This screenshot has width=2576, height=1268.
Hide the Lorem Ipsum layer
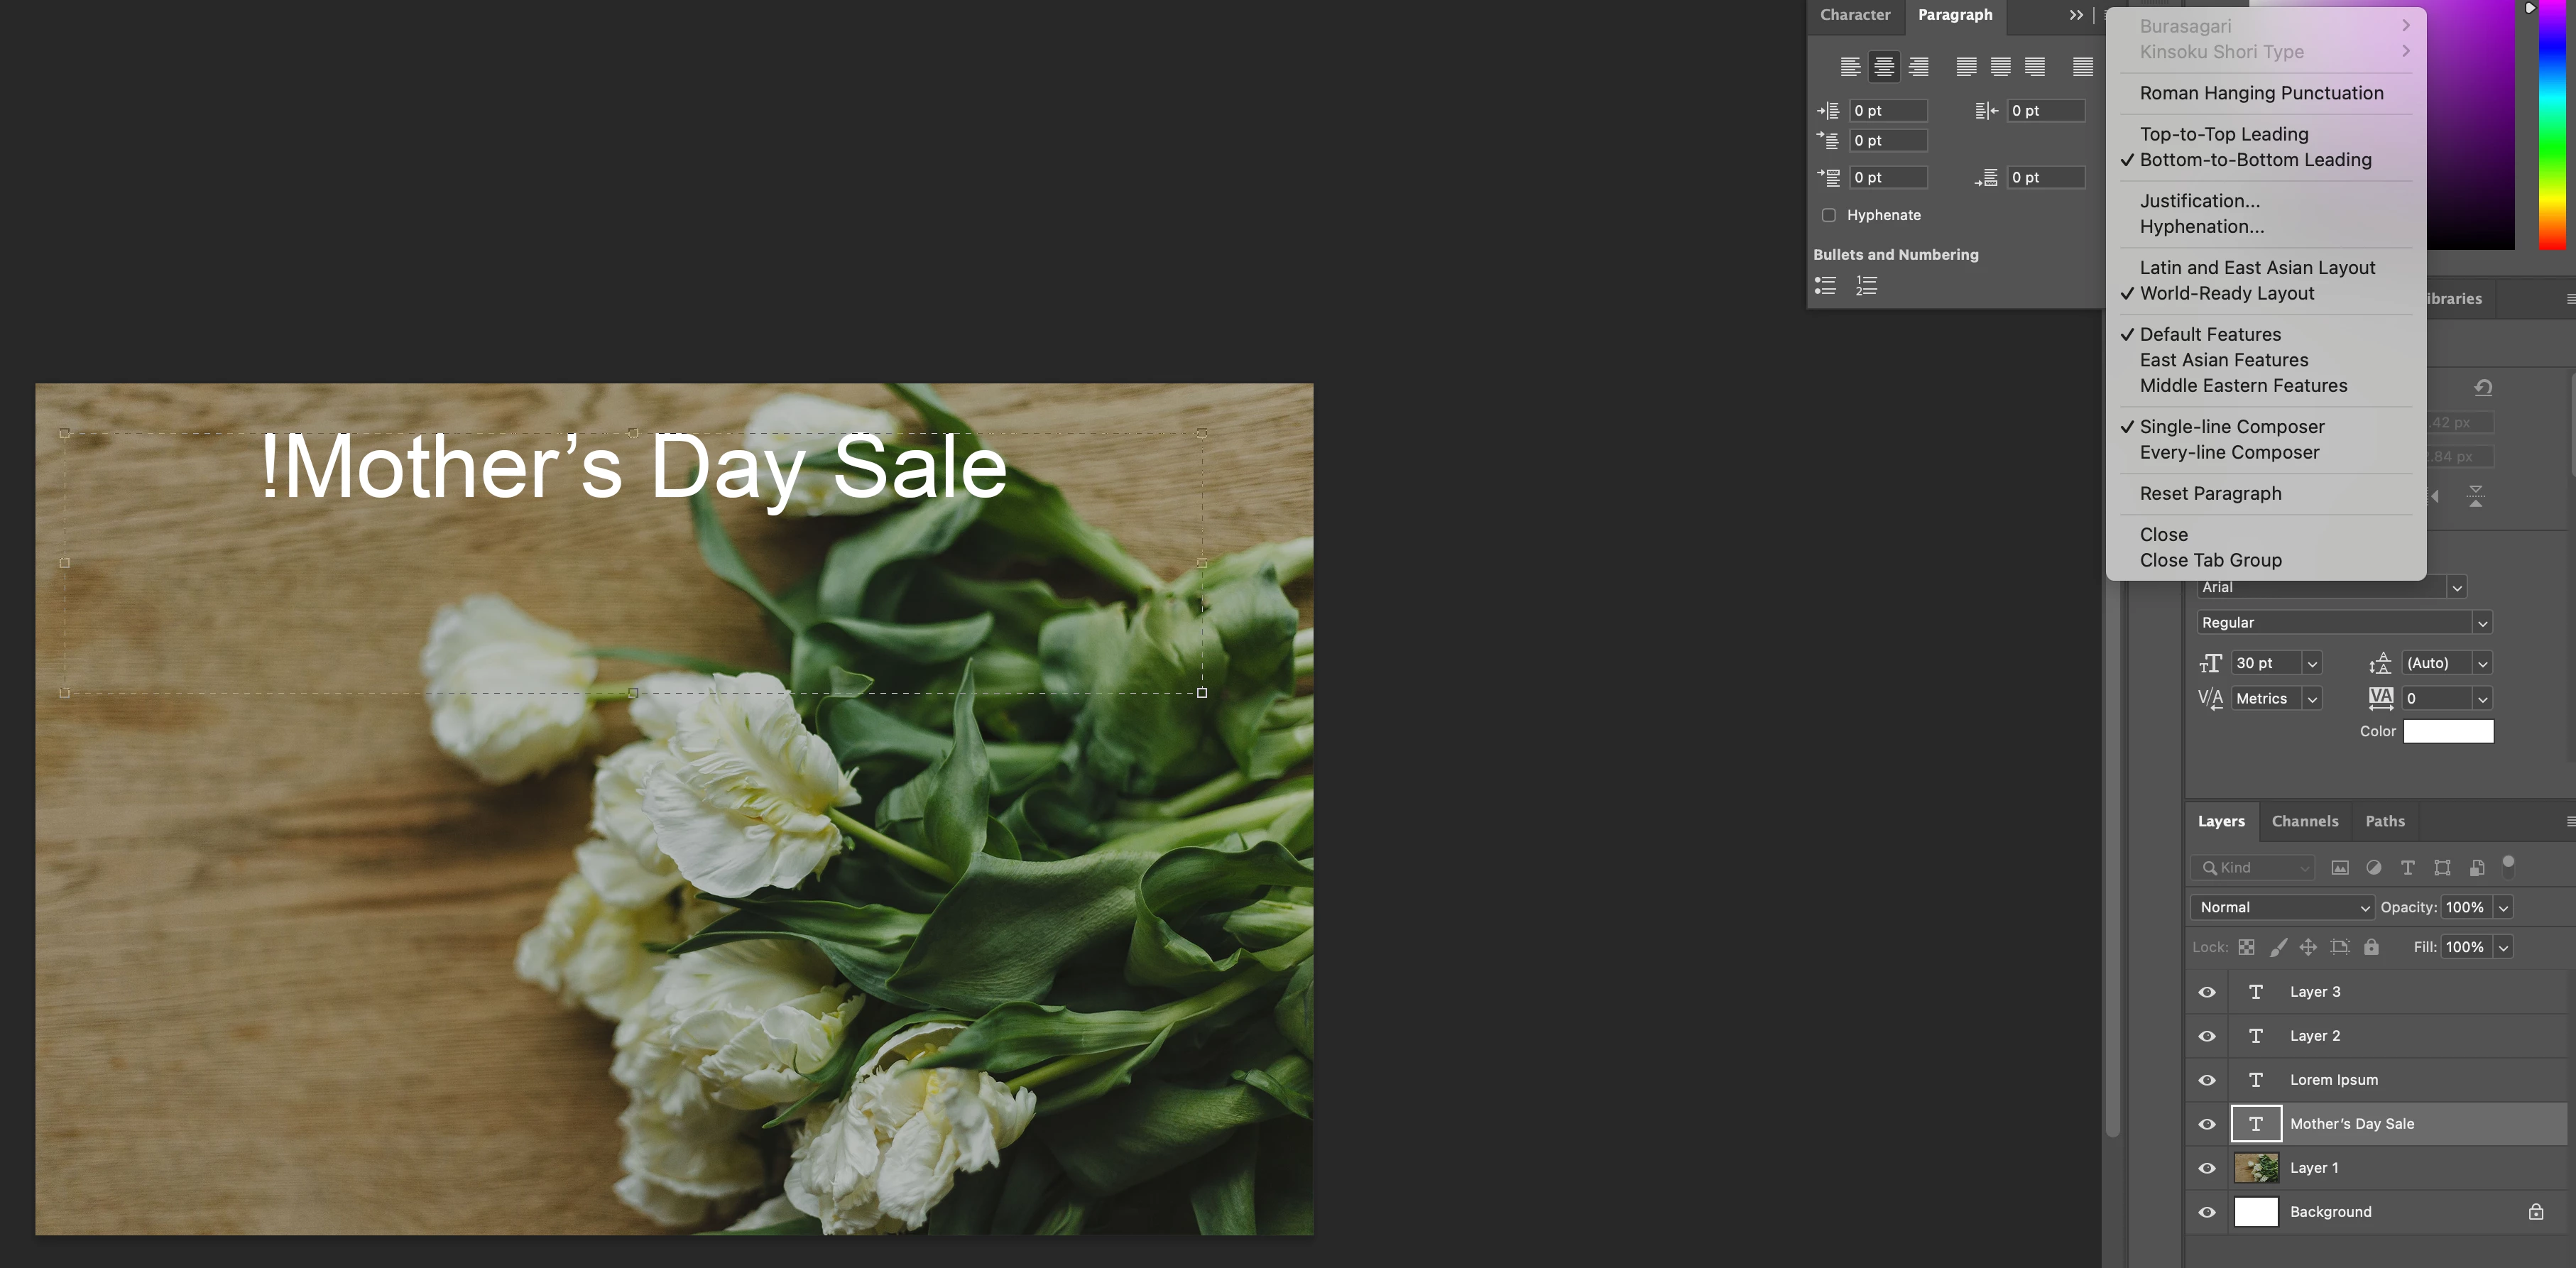tap(2207, 1080)
